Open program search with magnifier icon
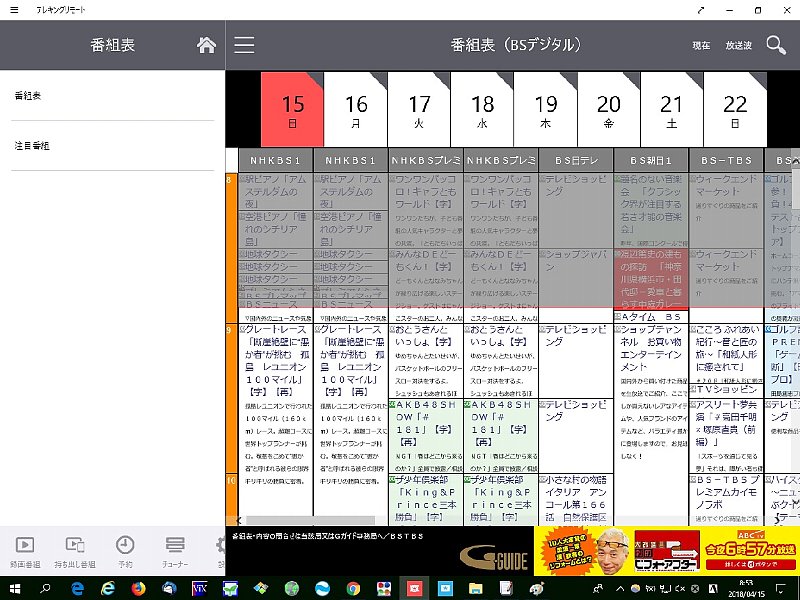This screenshot has width=800, height=600. click(x=776, y=45)
